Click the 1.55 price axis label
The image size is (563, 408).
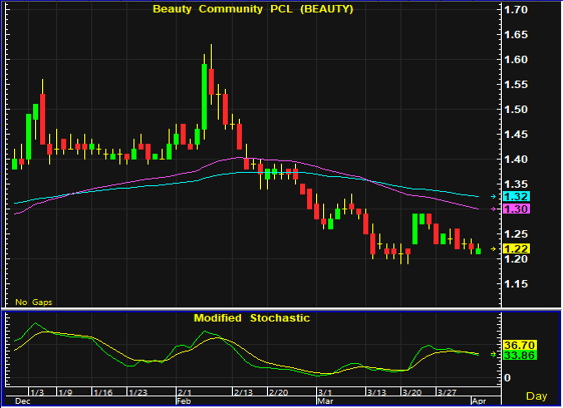516,85
